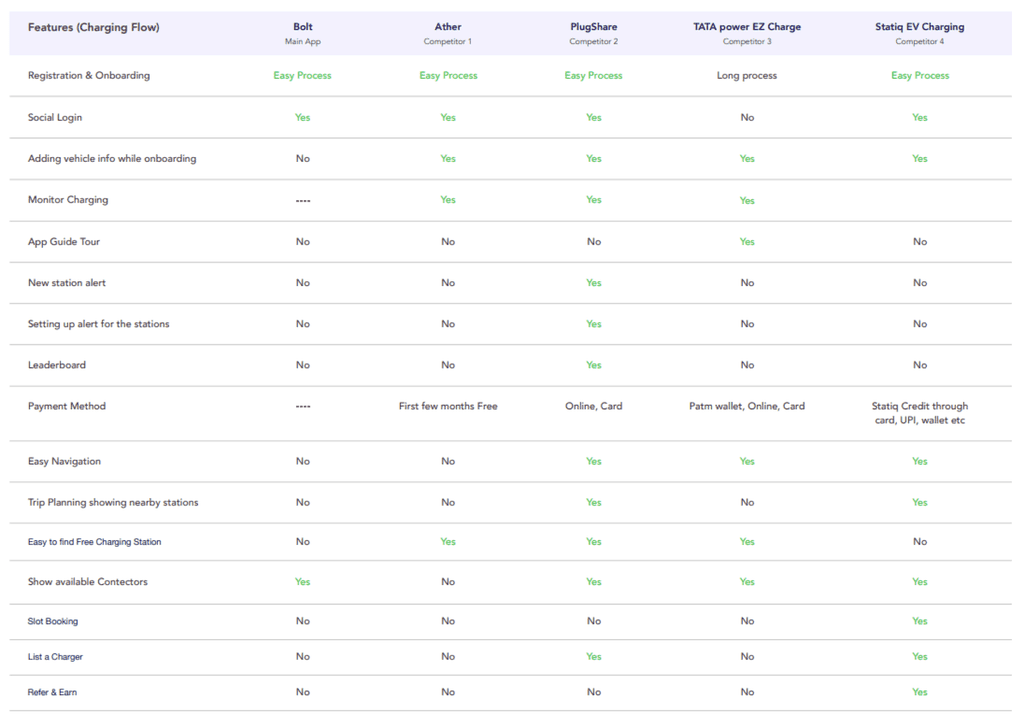Click Bolt's 'Easy Process' for Registration

(302, 75)
